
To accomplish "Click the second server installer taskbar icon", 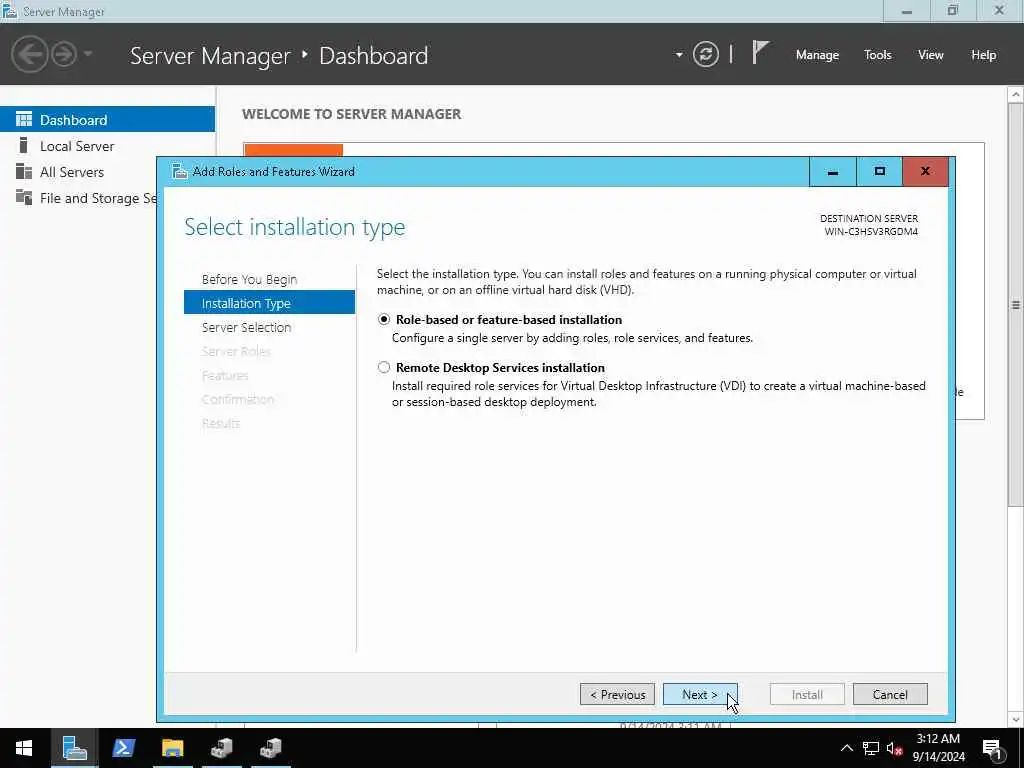I will 270,748.
